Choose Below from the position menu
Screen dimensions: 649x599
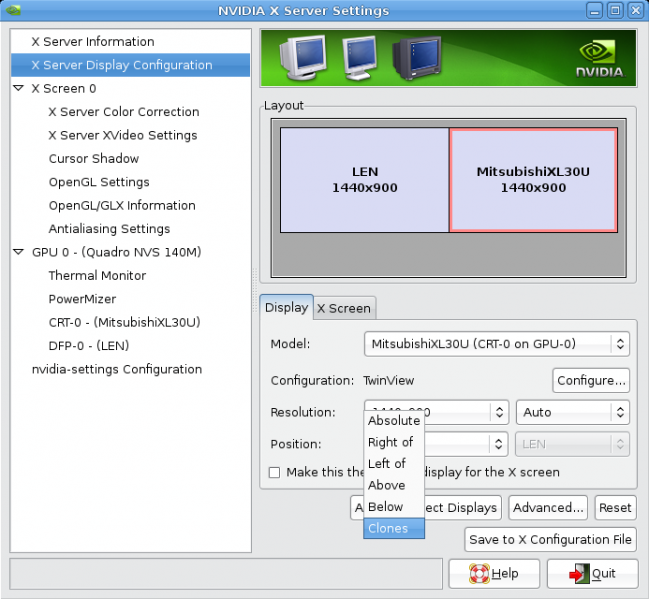394,507
